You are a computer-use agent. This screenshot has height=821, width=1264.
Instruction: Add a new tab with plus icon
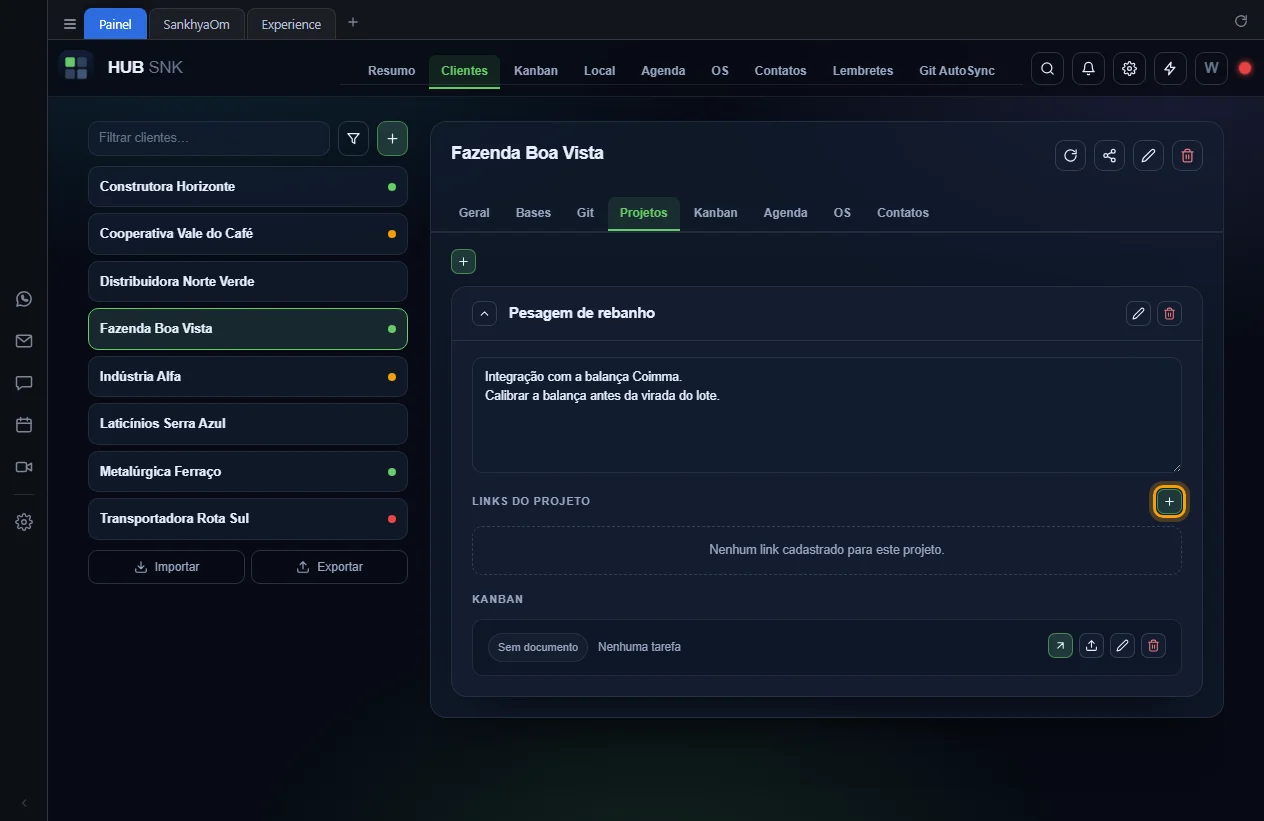tap(352, 22)
